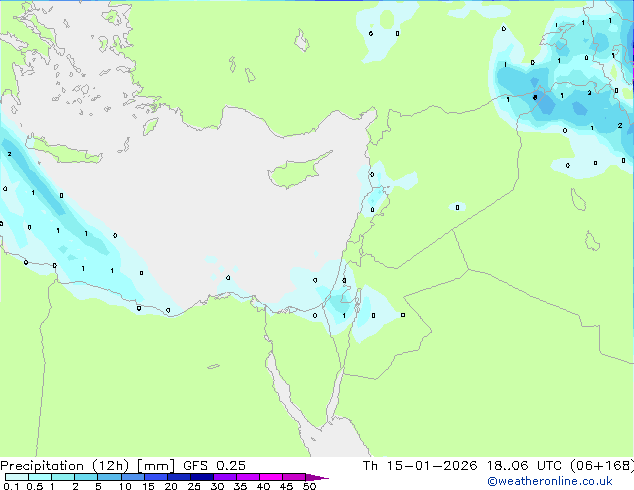Click the "Precipitation (12h)" title text

(x=65, y=466)
